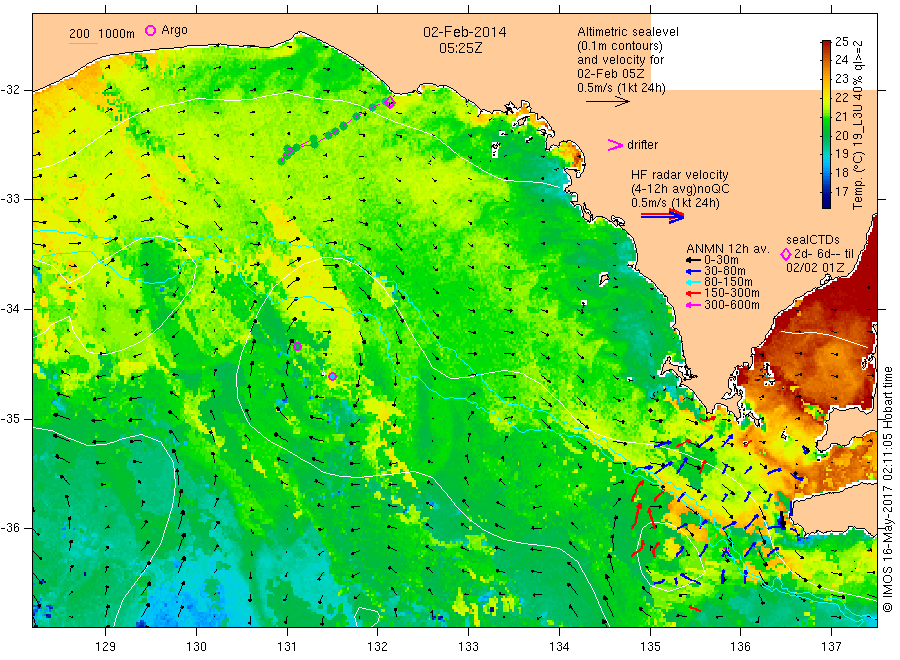Click the "(0.1m contours)" text
Image resolution: width=900 pixels, height=660 pixels.
pyautogui.click(x=620, y=46)
